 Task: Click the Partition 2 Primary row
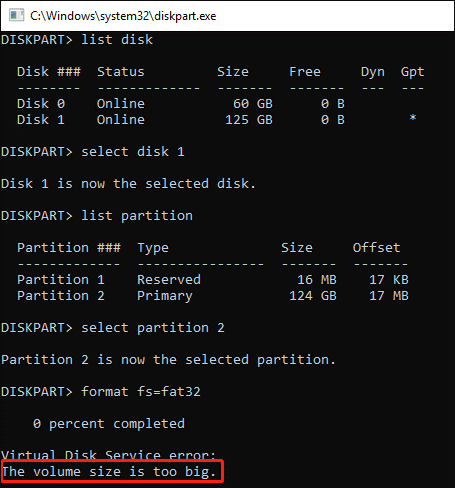(x=213, y=296)
